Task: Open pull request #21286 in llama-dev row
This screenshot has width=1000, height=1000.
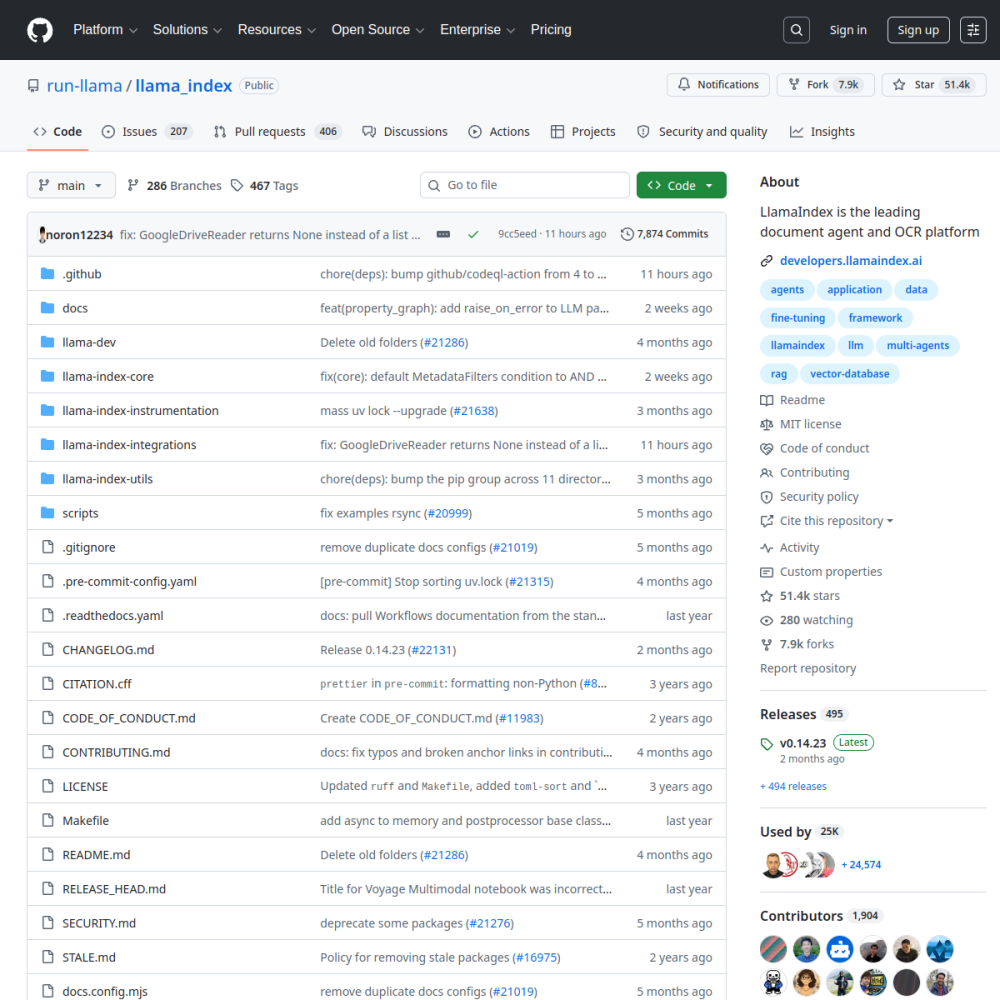Action: point(445,342)
